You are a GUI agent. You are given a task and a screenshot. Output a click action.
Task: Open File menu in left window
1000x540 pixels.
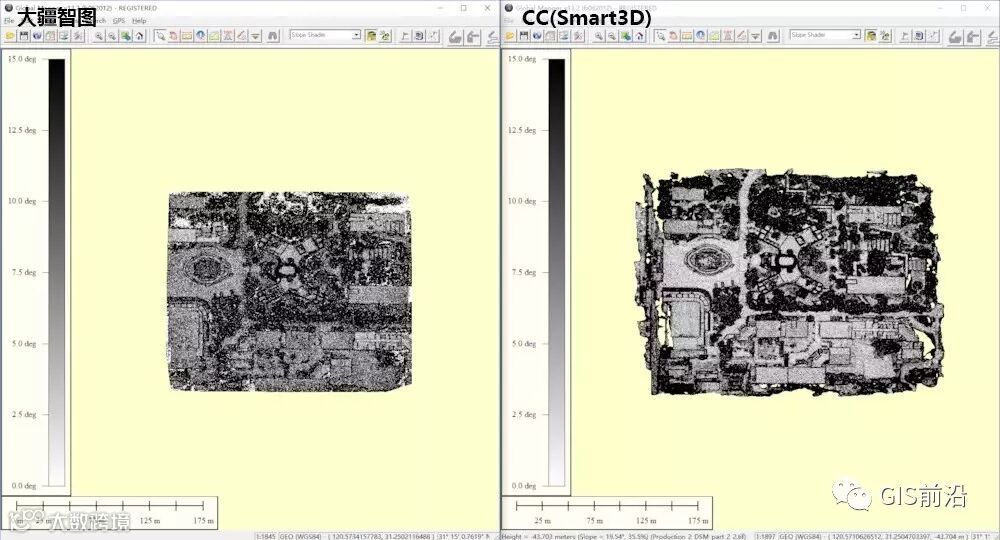pyautogui.click(x=8, y=21)
